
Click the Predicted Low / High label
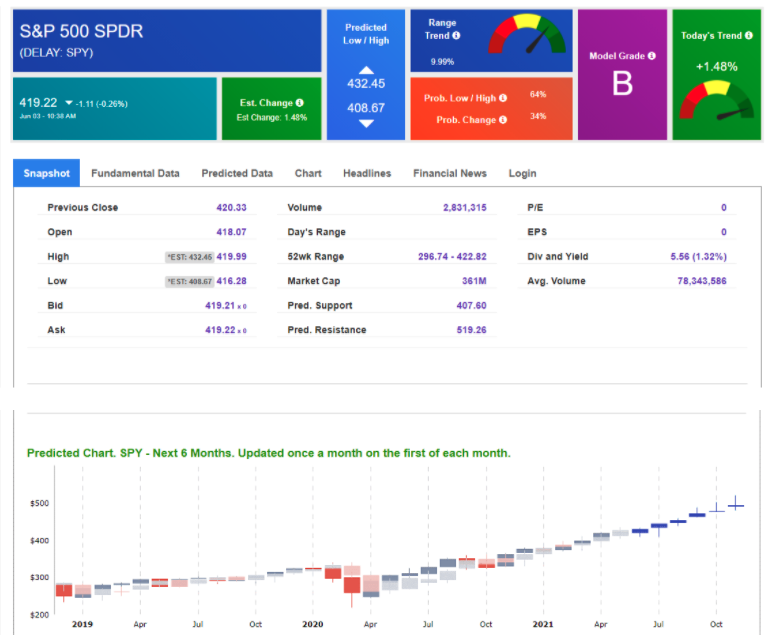point(366,34)
